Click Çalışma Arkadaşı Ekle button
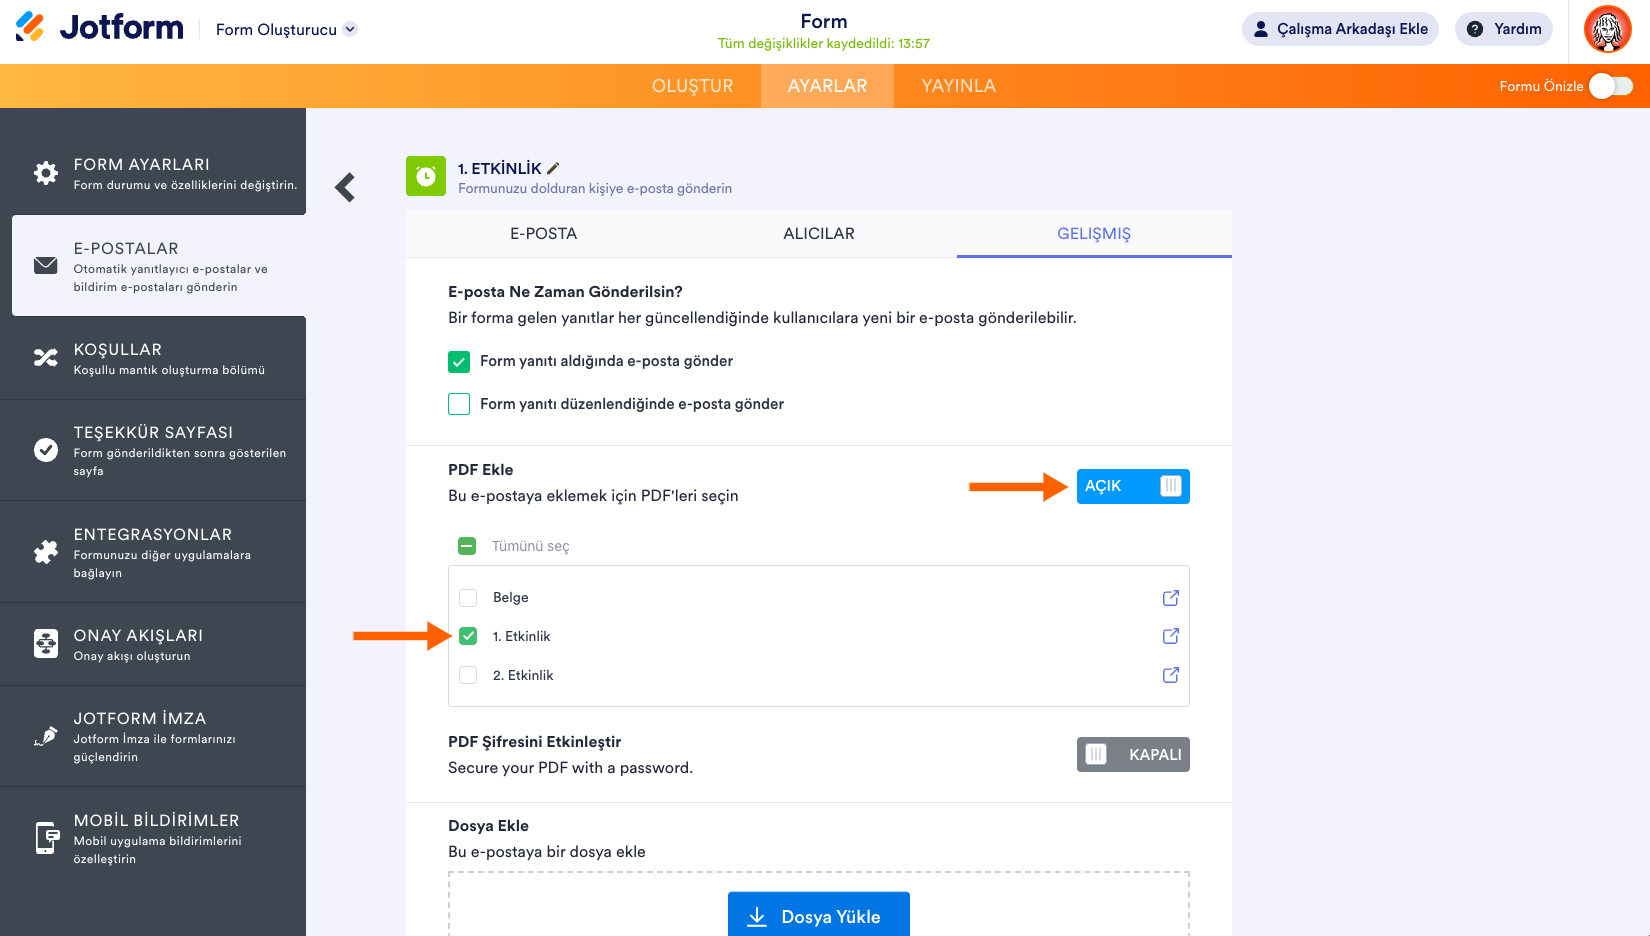Image resolution: width=1650 pixels, height=936 pixels. [1340, 29]
